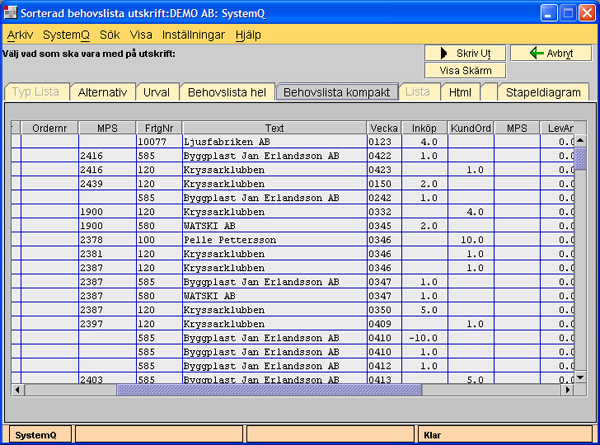Viewport: 600px width, 445px height.
Task: Open the Sök menu
Action: [x=109, y=35]
